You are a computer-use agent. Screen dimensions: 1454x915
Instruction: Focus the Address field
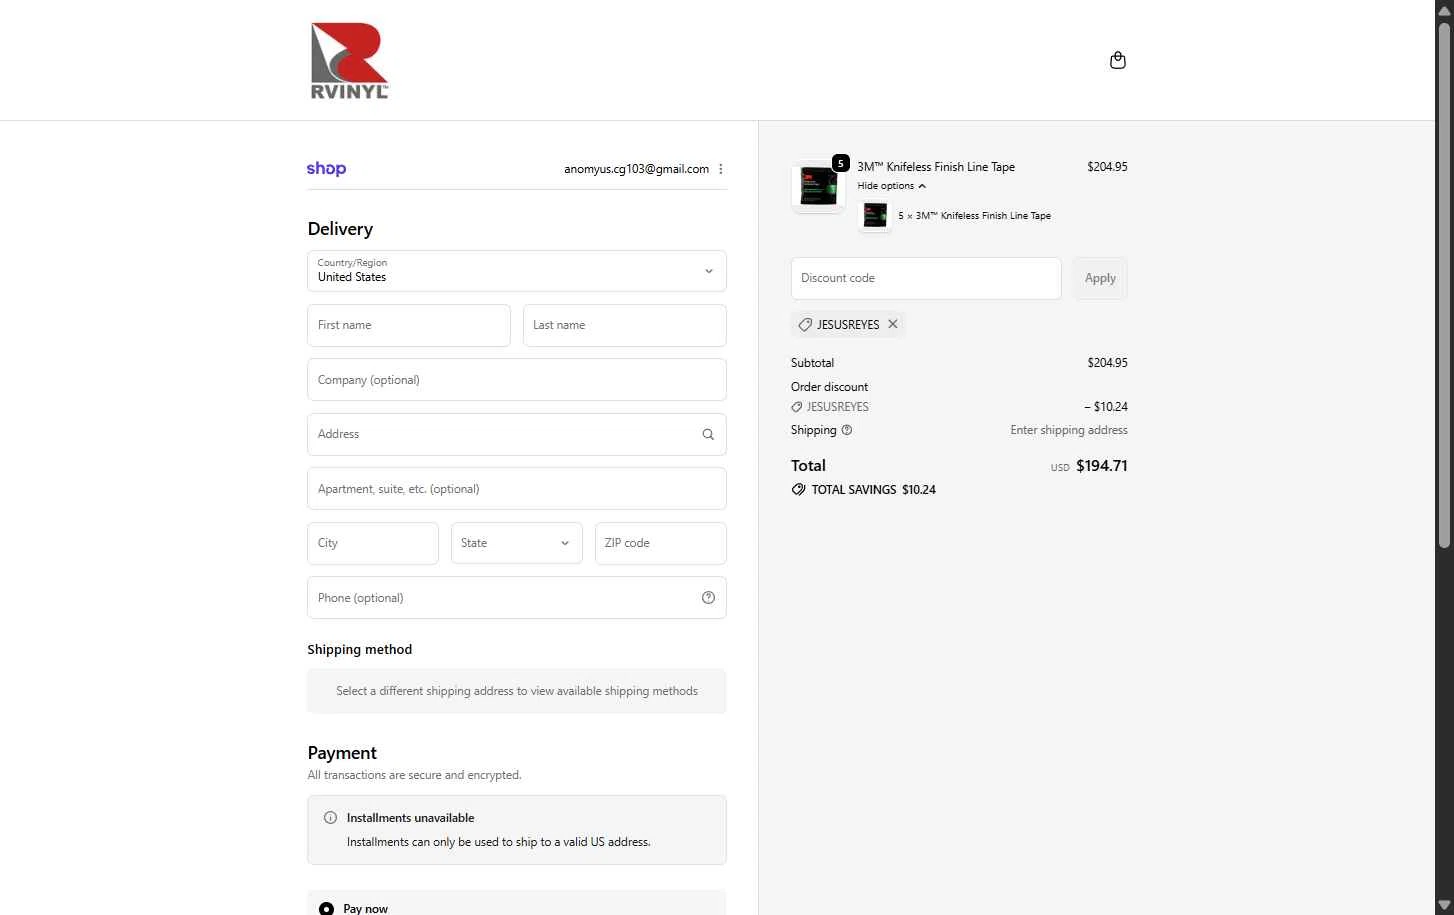pyautogui.click(x=517, y=434)
